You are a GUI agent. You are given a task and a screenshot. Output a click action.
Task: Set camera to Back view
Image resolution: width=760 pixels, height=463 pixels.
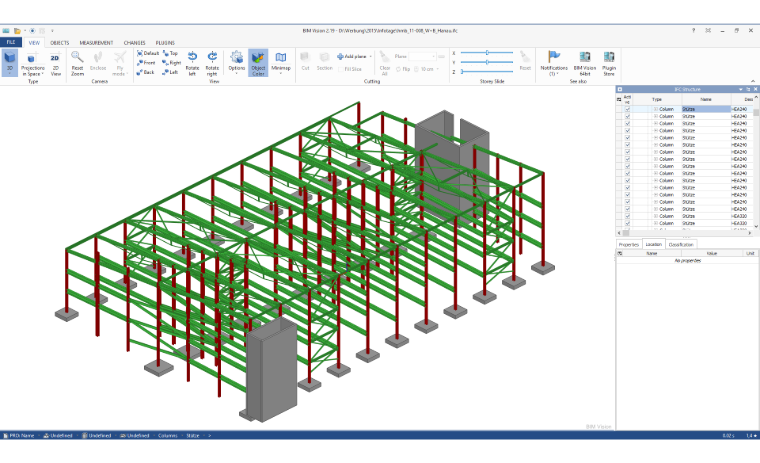pyautogui.click(x=145, y=72)
